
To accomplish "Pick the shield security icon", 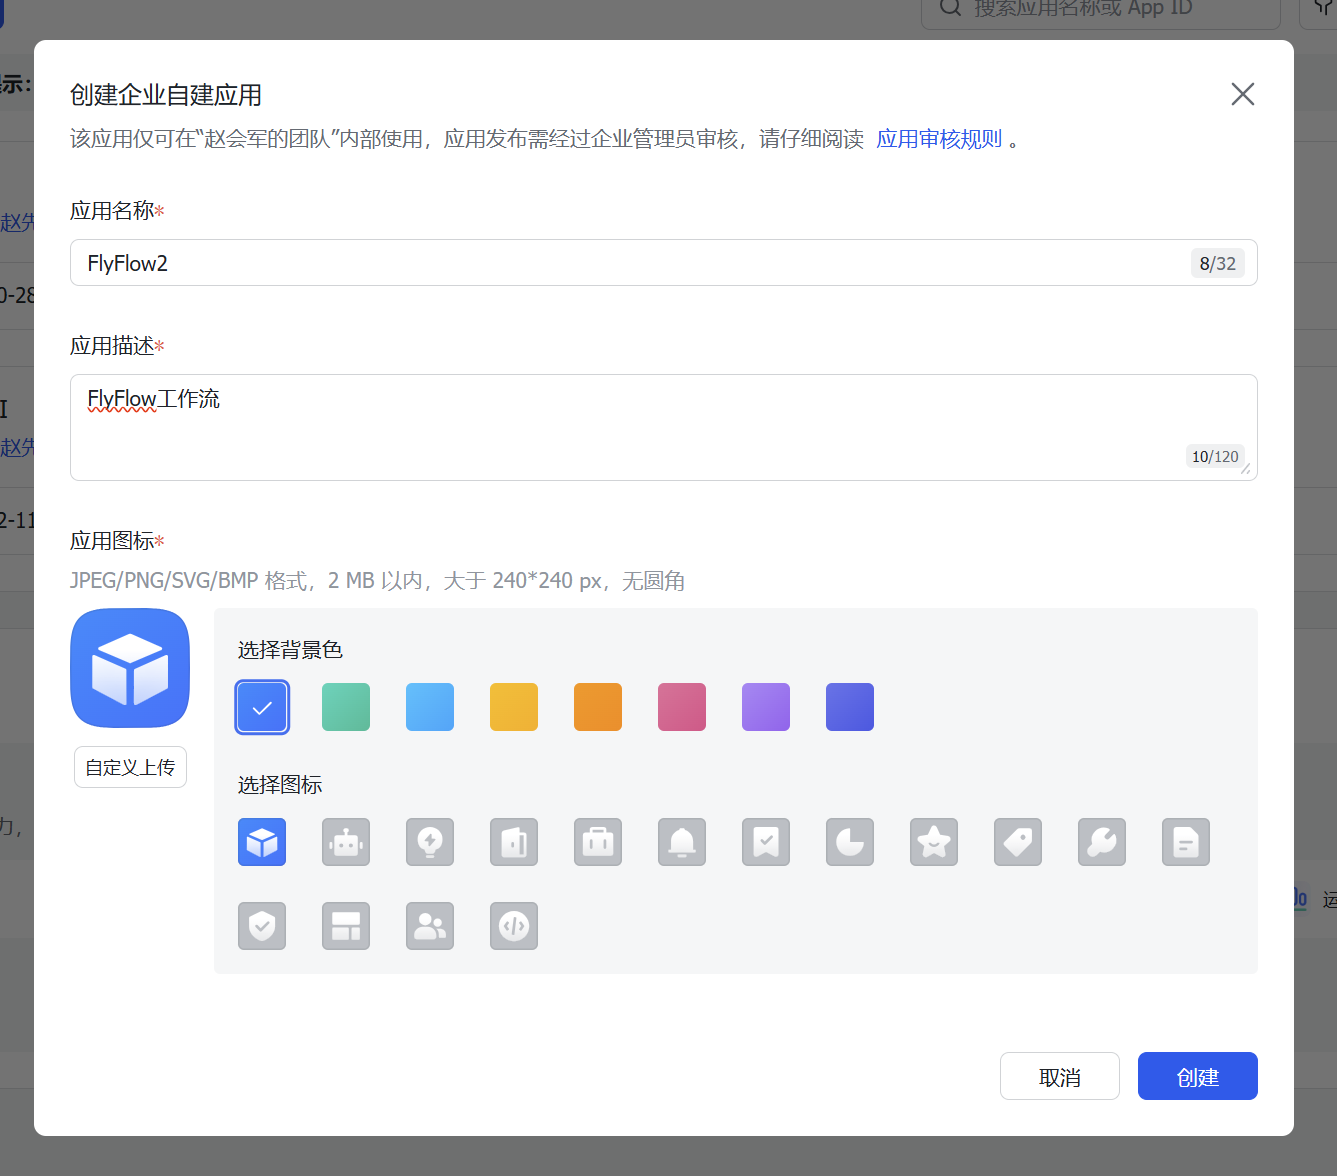I will pyautogui.click(x=262, y=926).
